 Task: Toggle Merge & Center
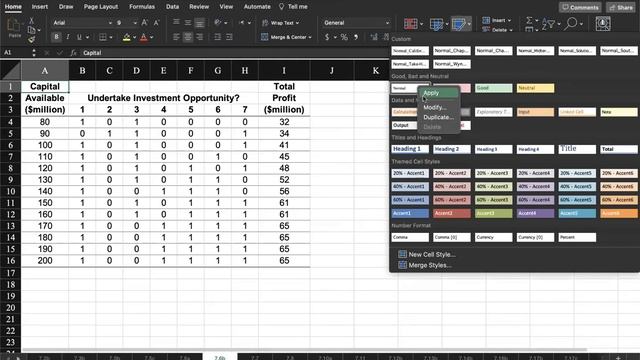point(286,37)
